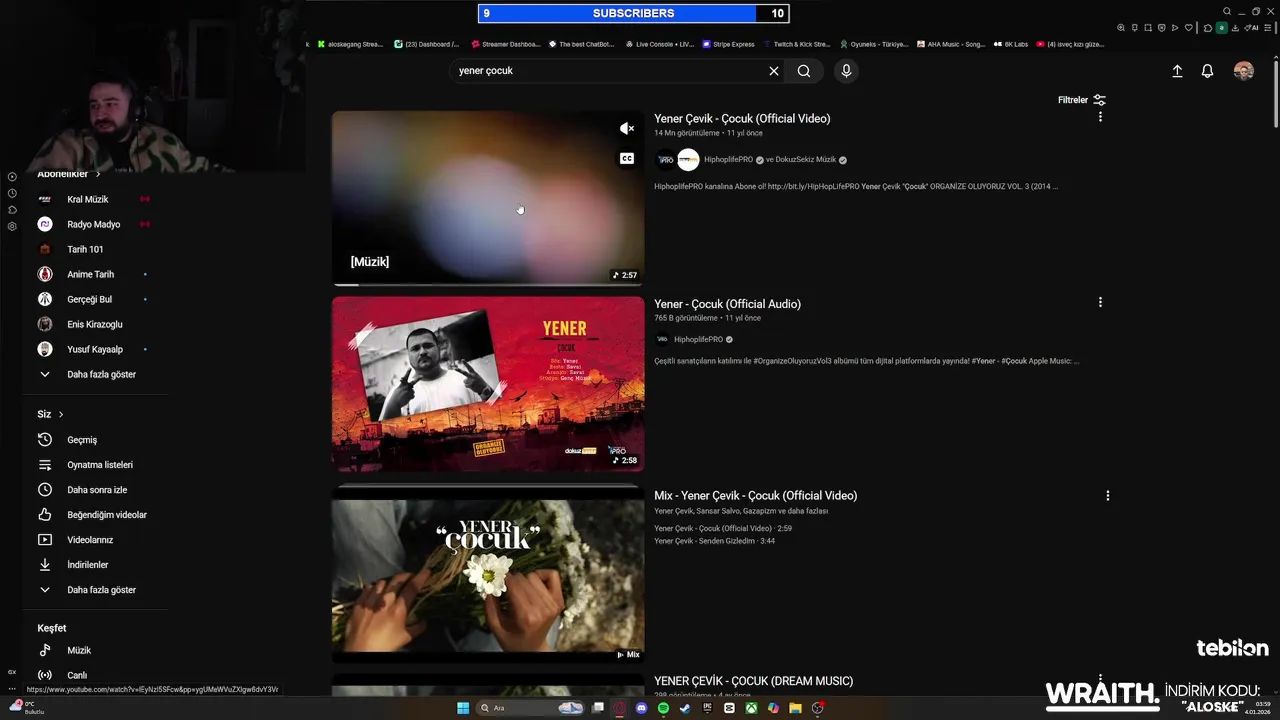Expand the Abonelikler section chevron

coord(98,174)
